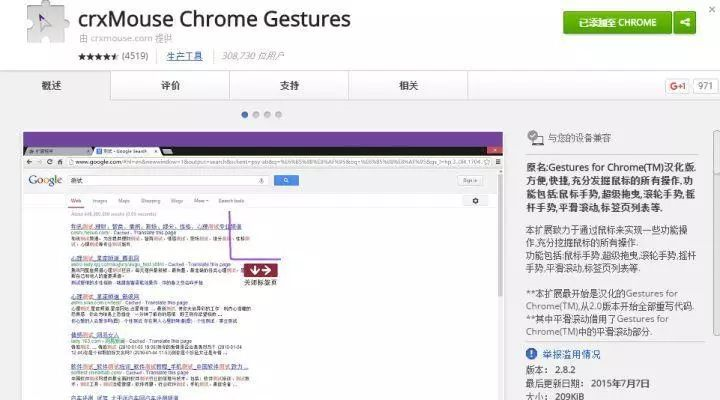Click the 与您的设备兼容 text
720x400 pixels.
tap(579, 138)
